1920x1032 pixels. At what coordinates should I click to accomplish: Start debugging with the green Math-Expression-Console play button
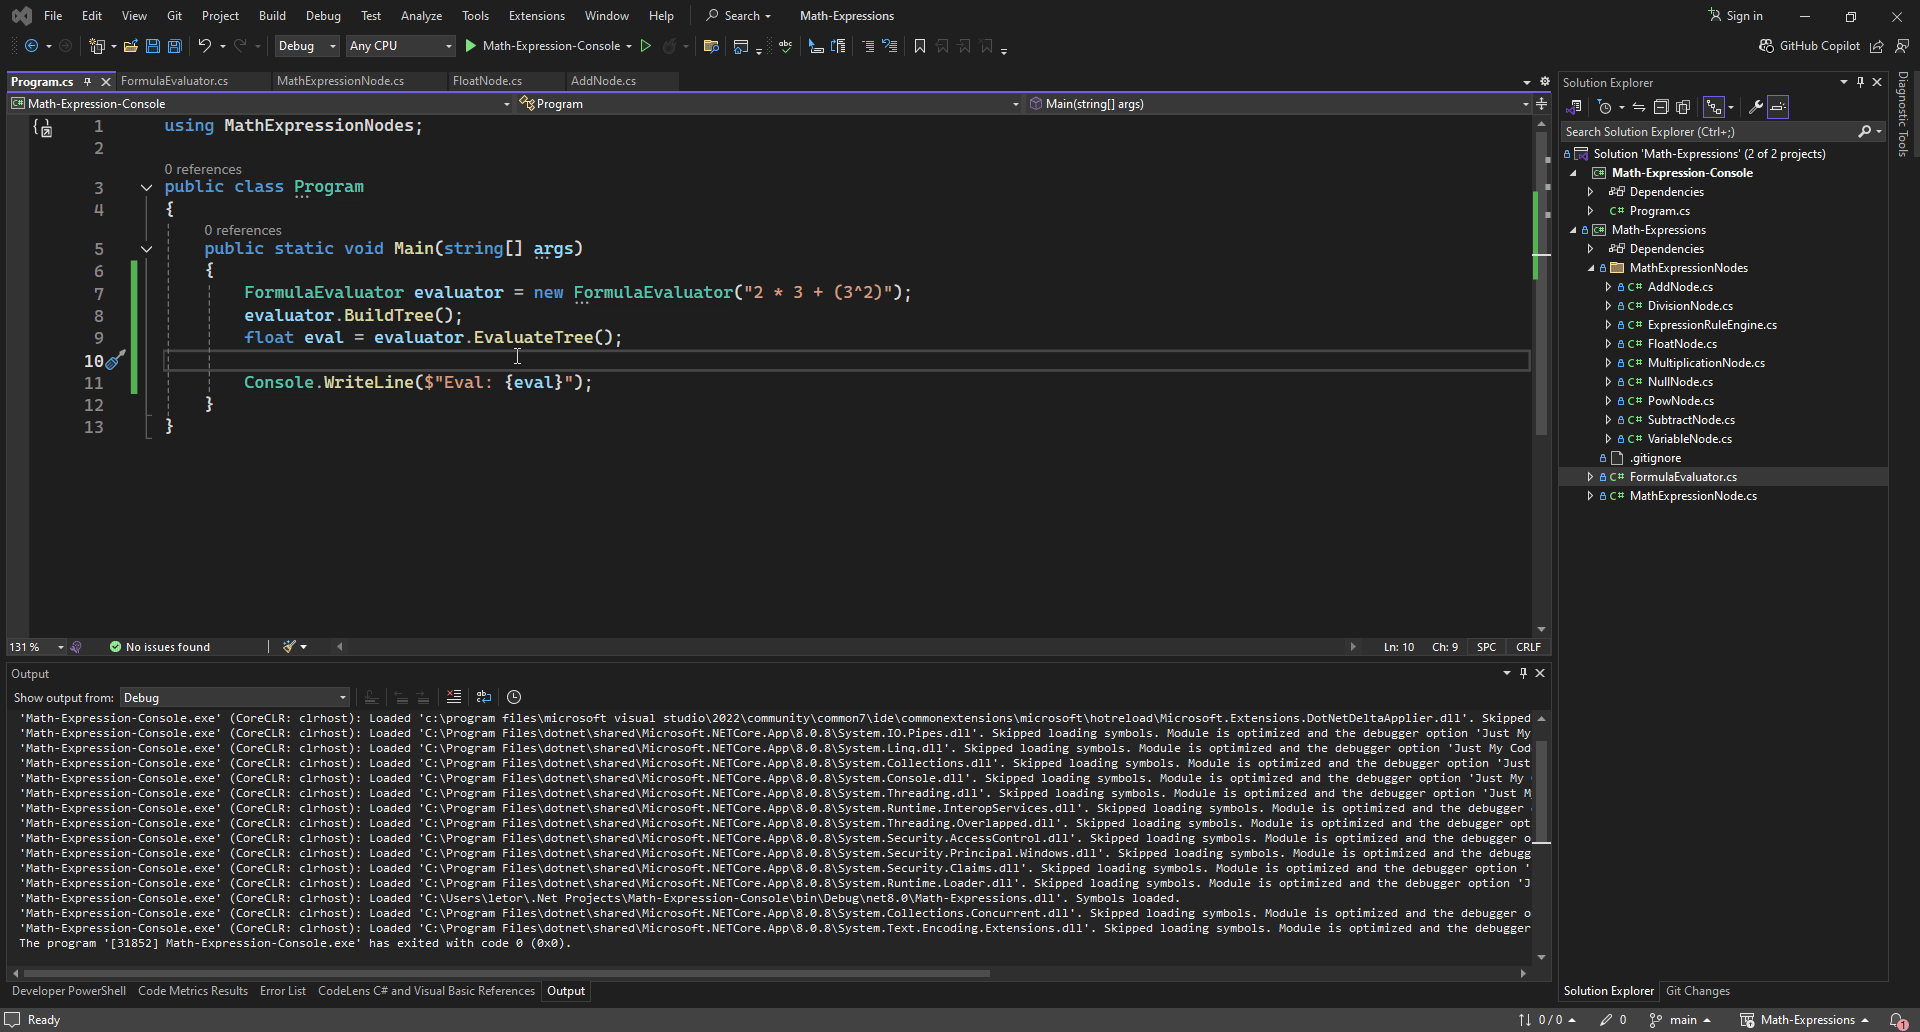[471, 46]
